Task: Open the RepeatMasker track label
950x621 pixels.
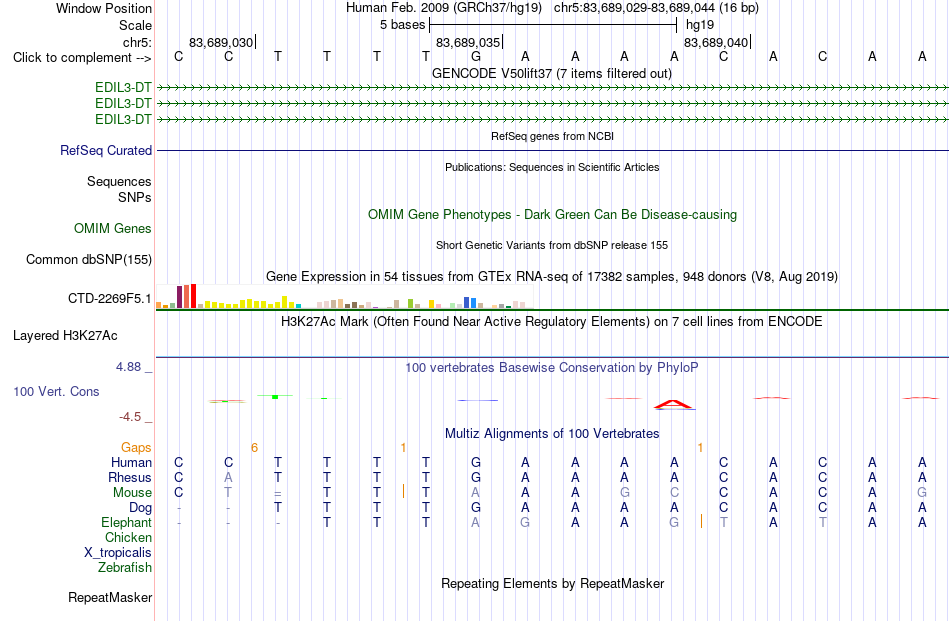Action: pos(110,597)
